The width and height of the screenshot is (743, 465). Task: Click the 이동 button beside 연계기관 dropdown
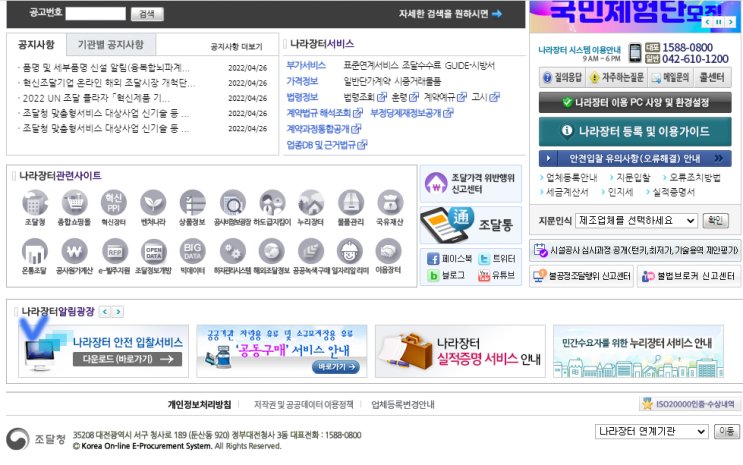pos(726,431)
